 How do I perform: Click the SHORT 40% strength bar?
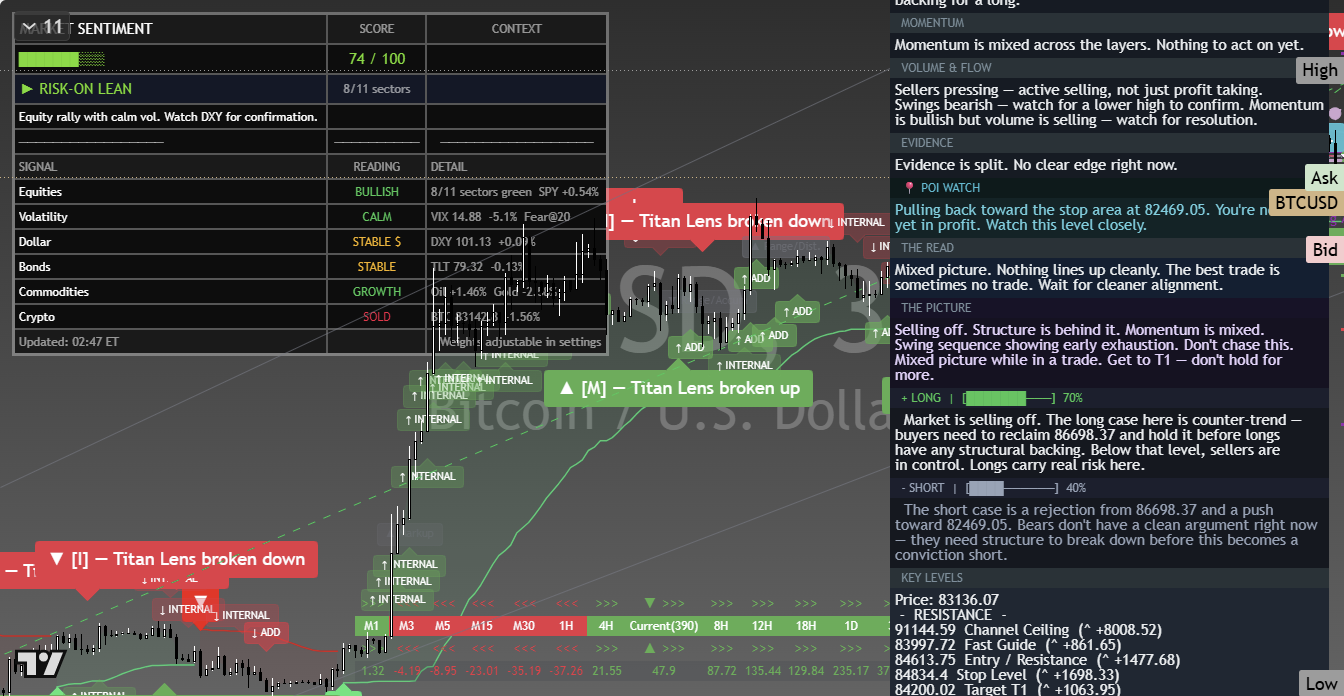pos(1010,488)
